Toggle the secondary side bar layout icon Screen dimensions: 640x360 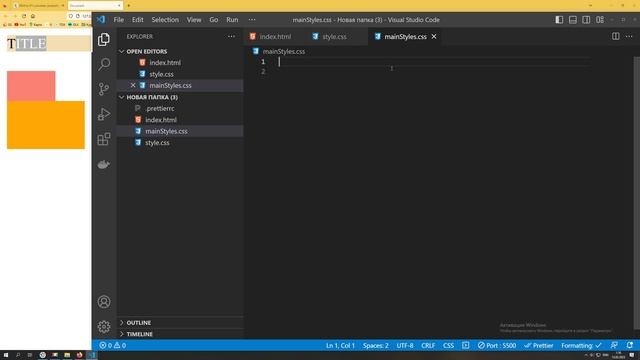click(586, 20)
